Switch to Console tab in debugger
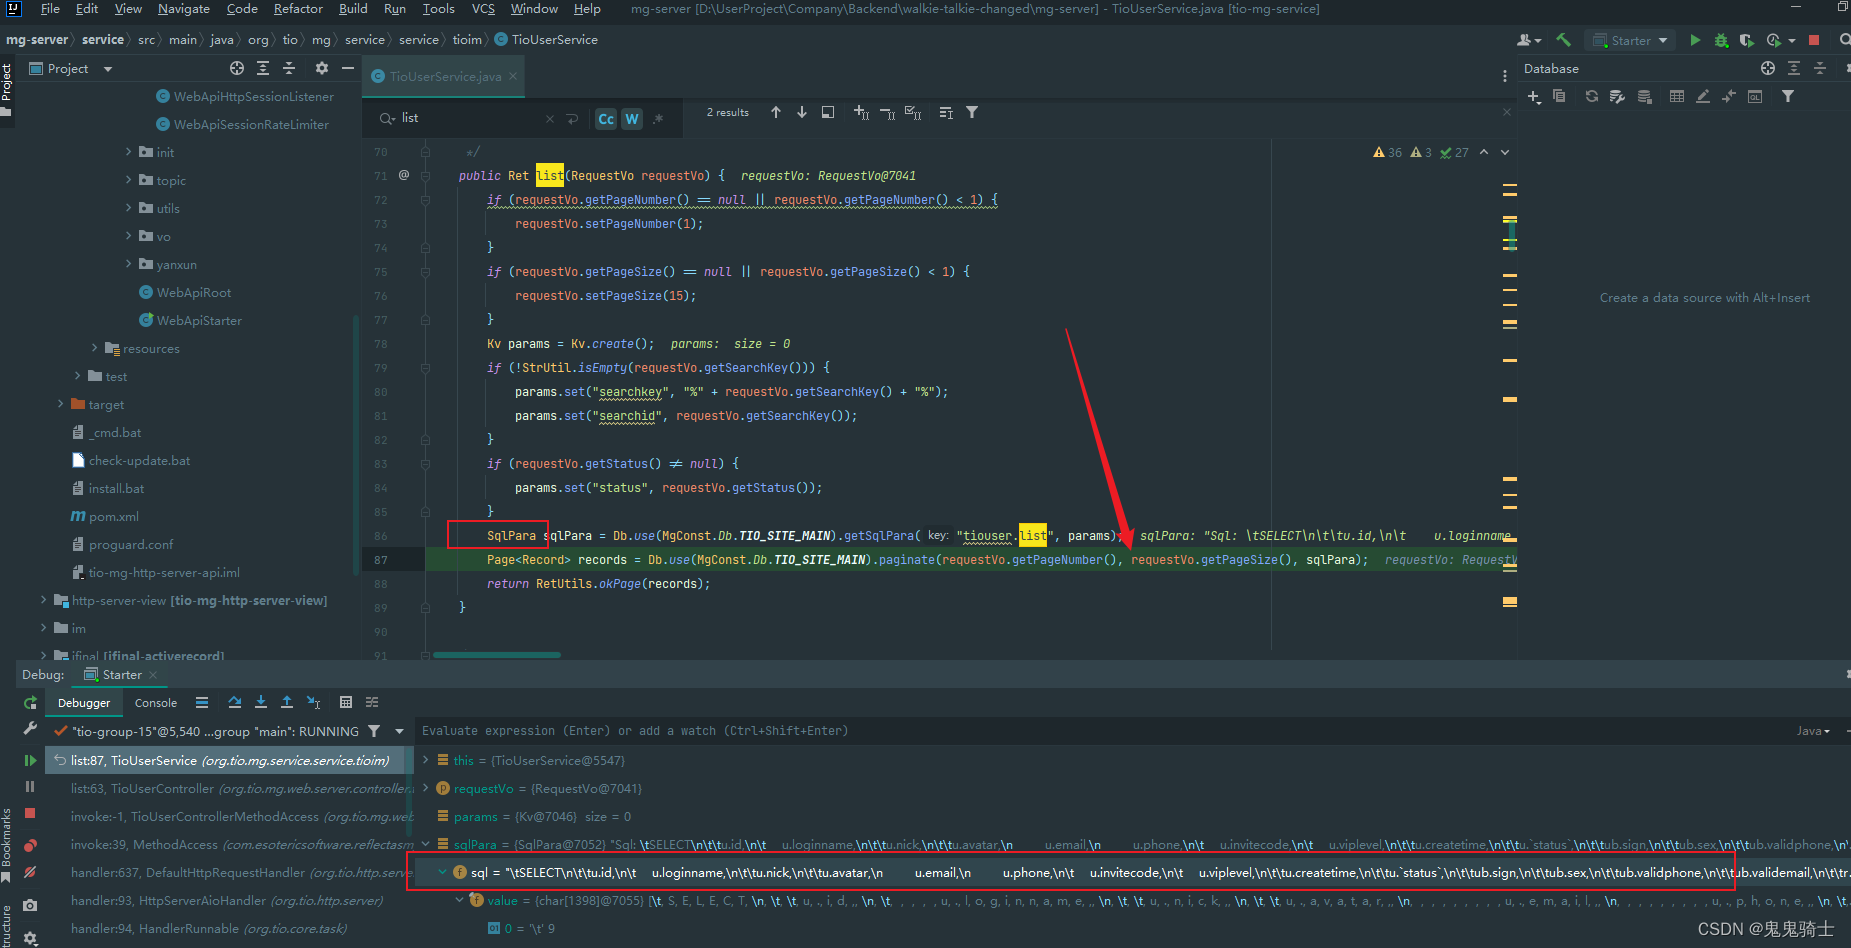The height and width of the screenshot is (948, 1851). 156,703
